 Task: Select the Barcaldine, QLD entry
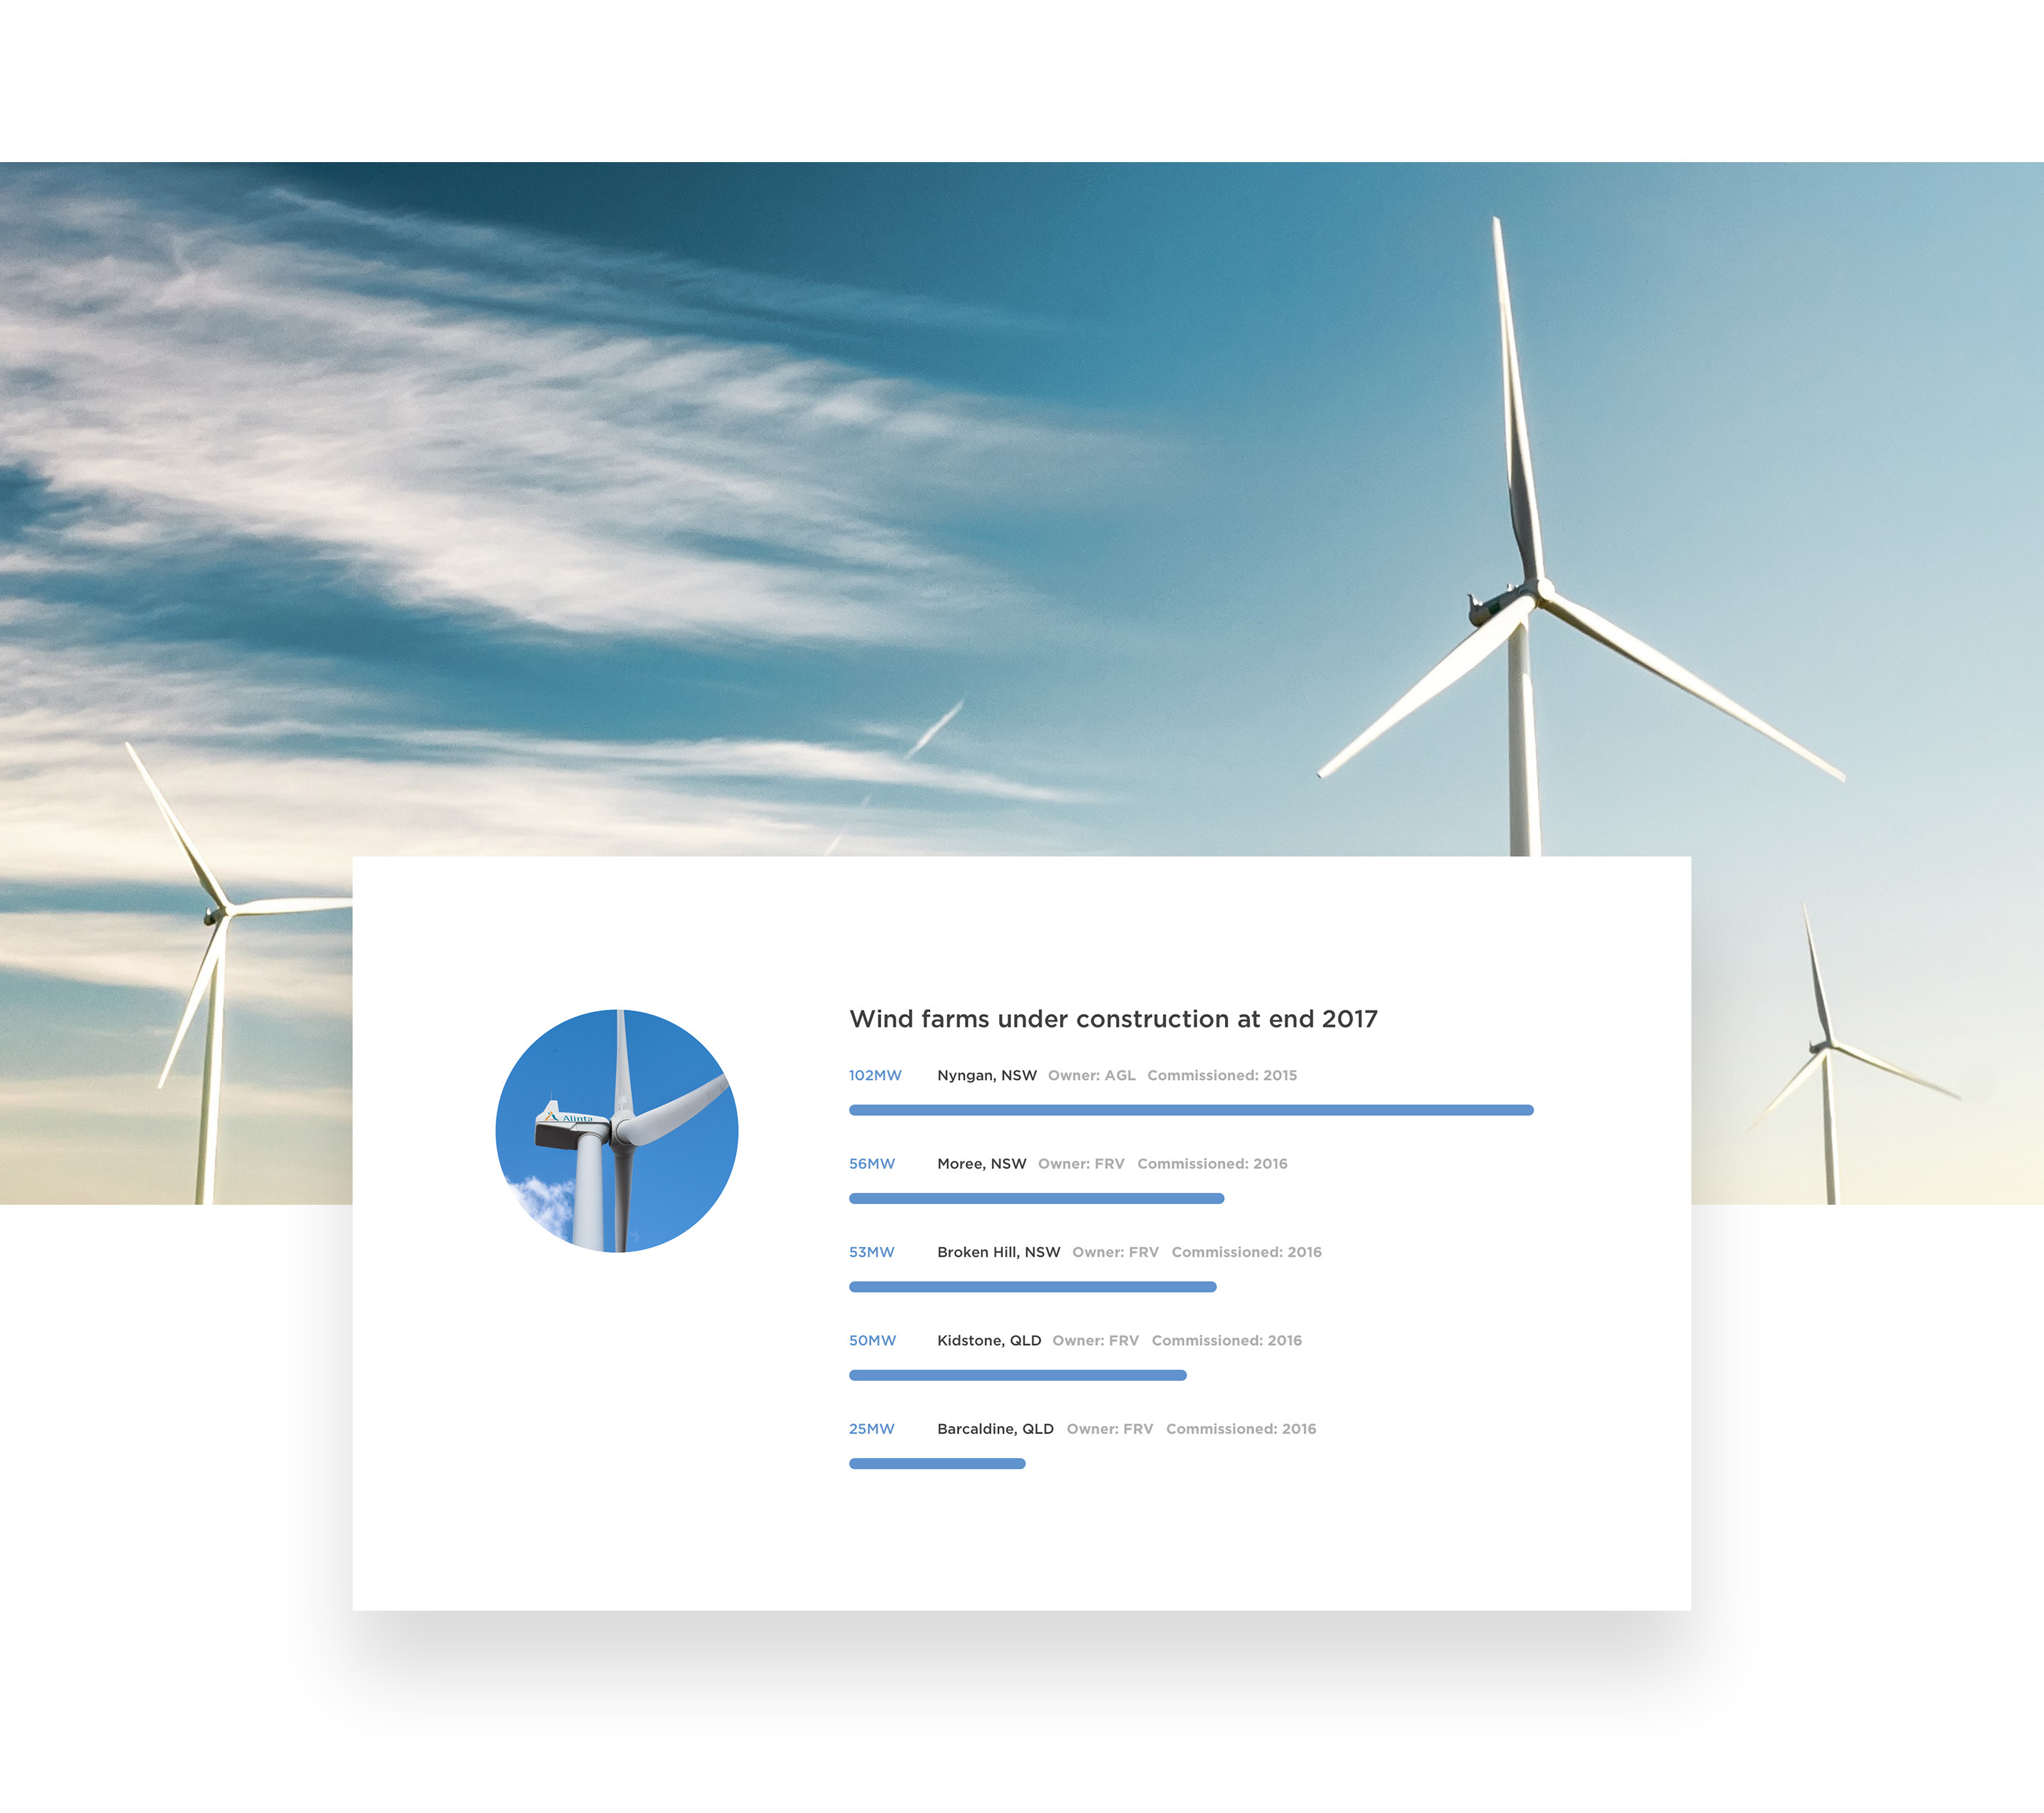(x=994, y=1428)
